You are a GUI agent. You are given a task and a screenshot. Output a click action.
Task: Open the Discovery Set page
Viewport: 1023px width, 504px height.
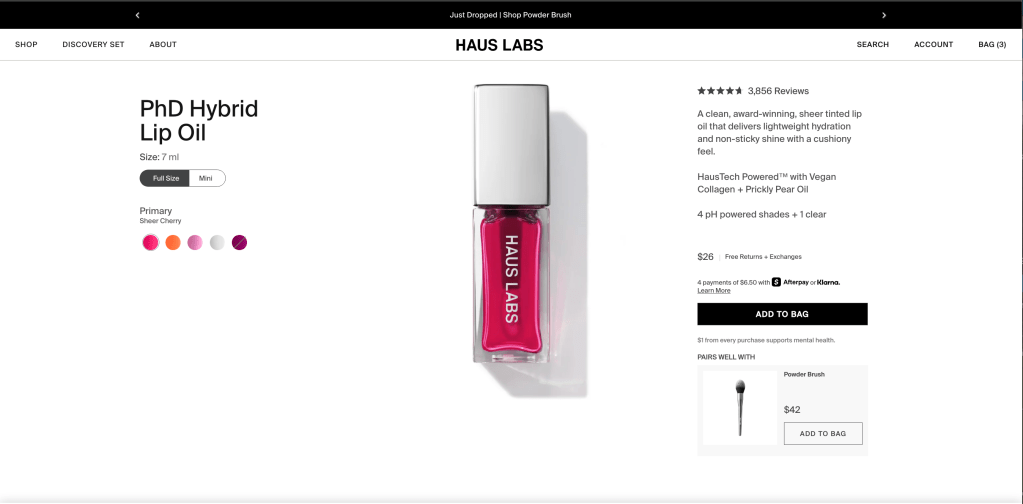click(x=93, y=44)
